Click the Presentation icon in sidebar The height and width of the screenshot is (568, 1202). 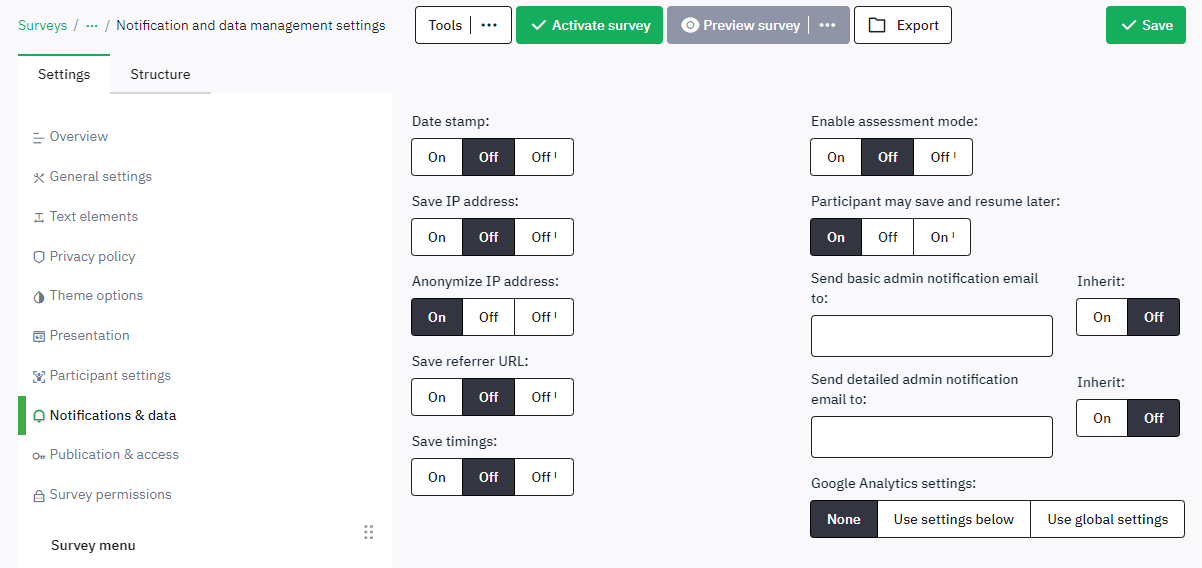[x=39, y=336]
